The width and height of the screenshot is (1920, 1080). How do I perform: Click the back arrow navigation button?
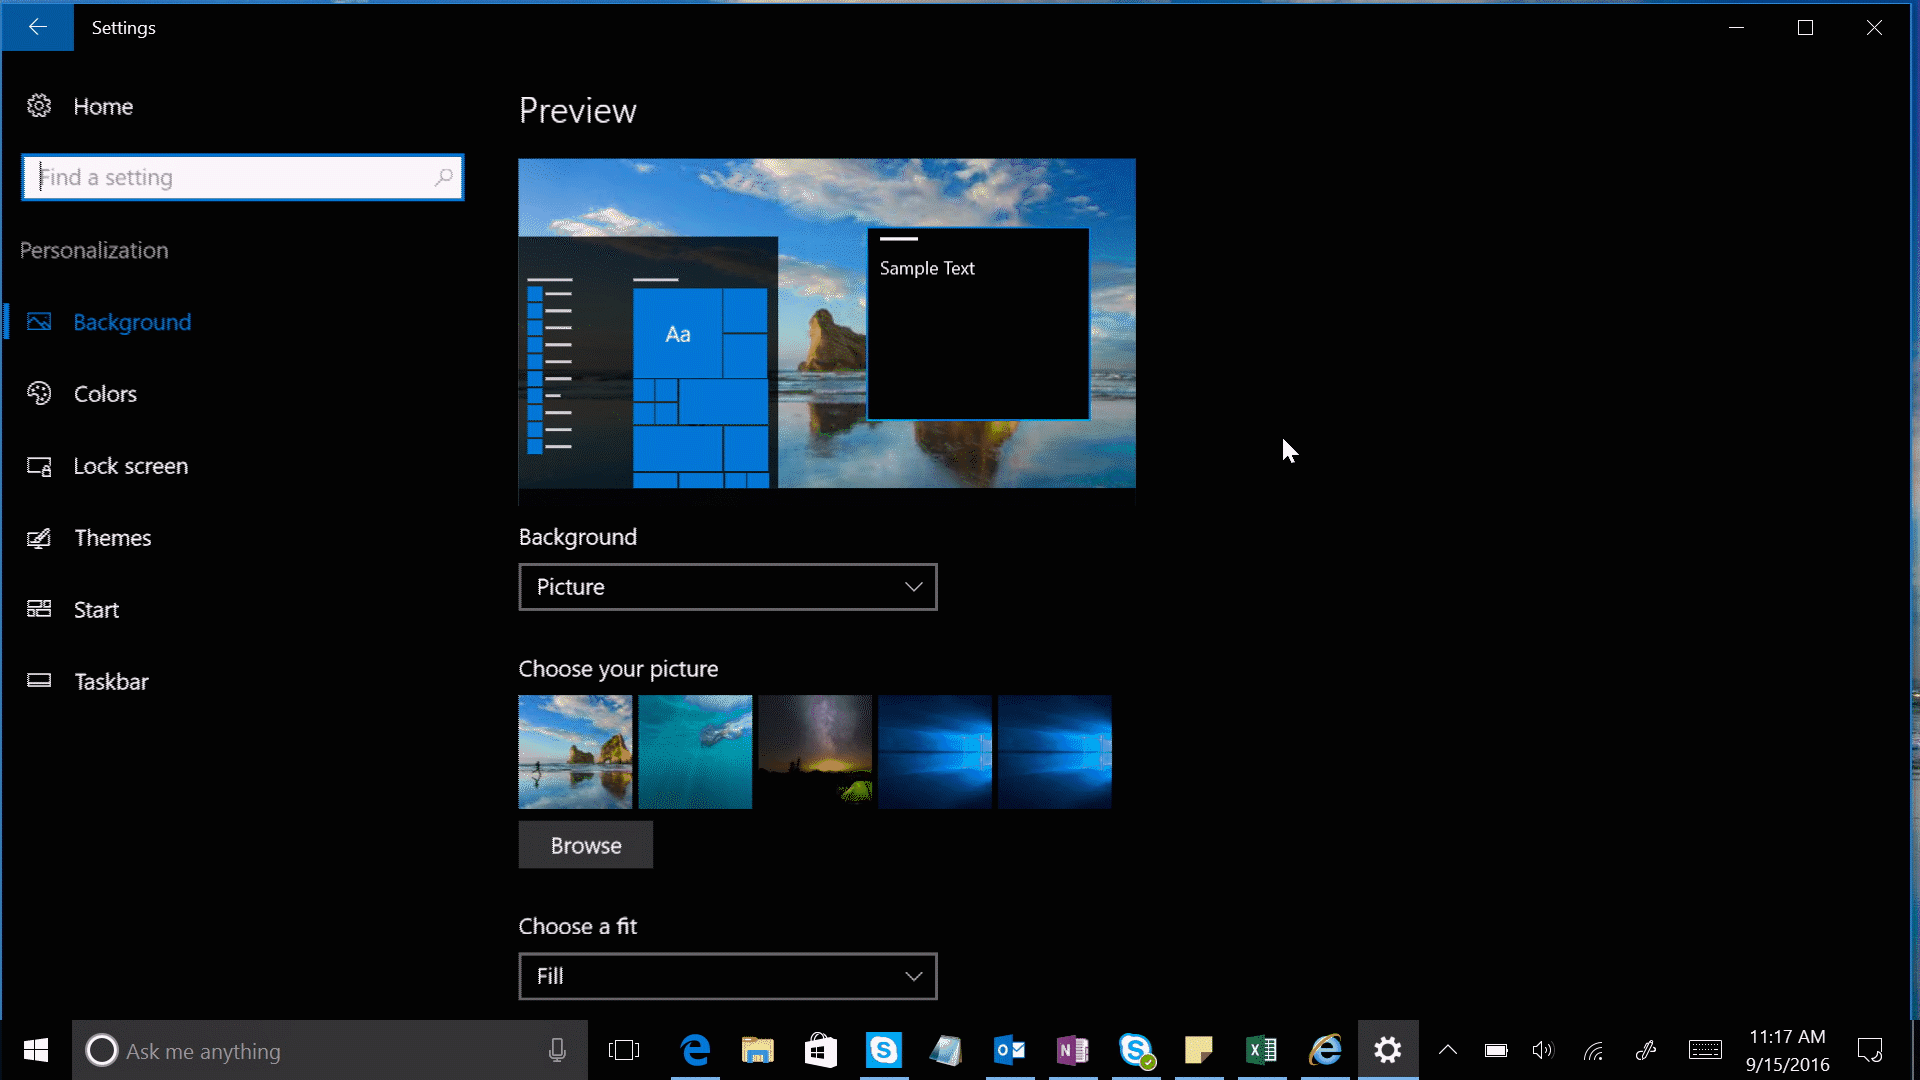click(x=38, y=25)
